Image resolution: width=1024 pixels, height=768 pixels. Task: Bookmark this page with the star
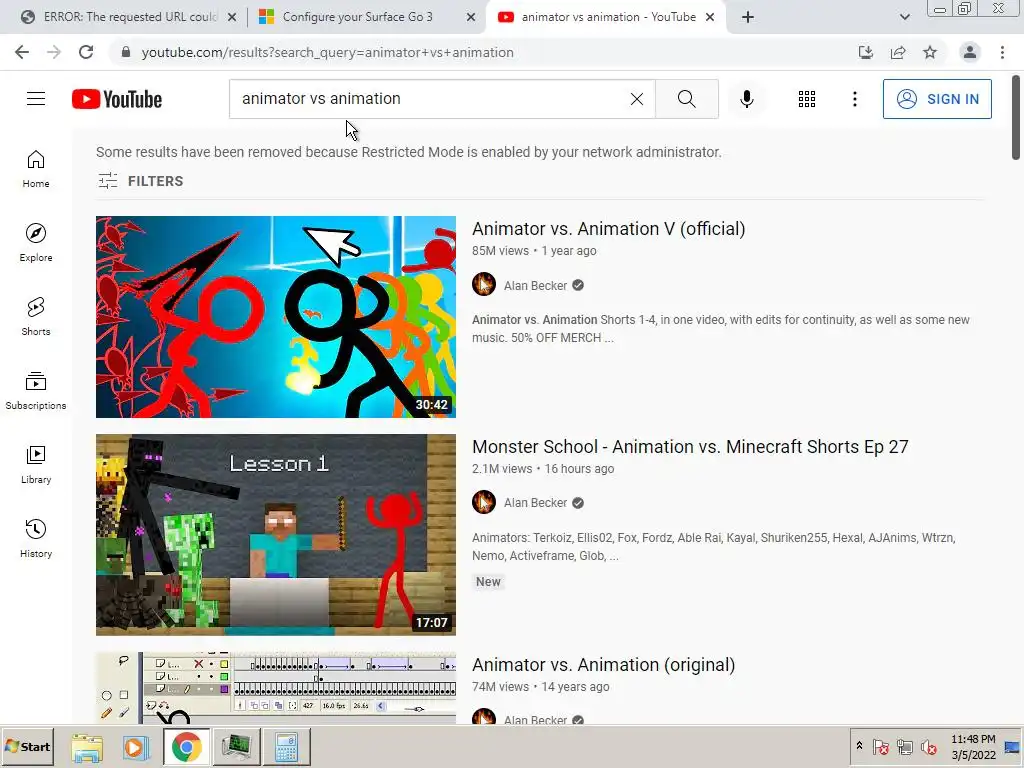tap(930, 52)
